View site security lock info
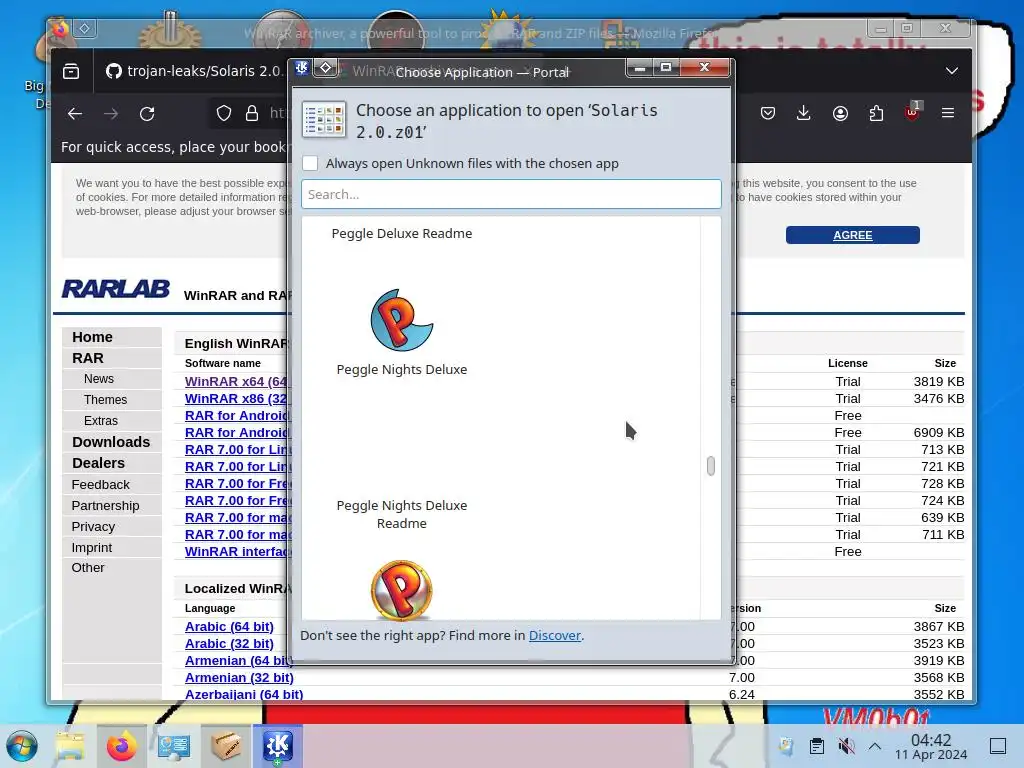1024x768 pixels. [x=252, y=114]
